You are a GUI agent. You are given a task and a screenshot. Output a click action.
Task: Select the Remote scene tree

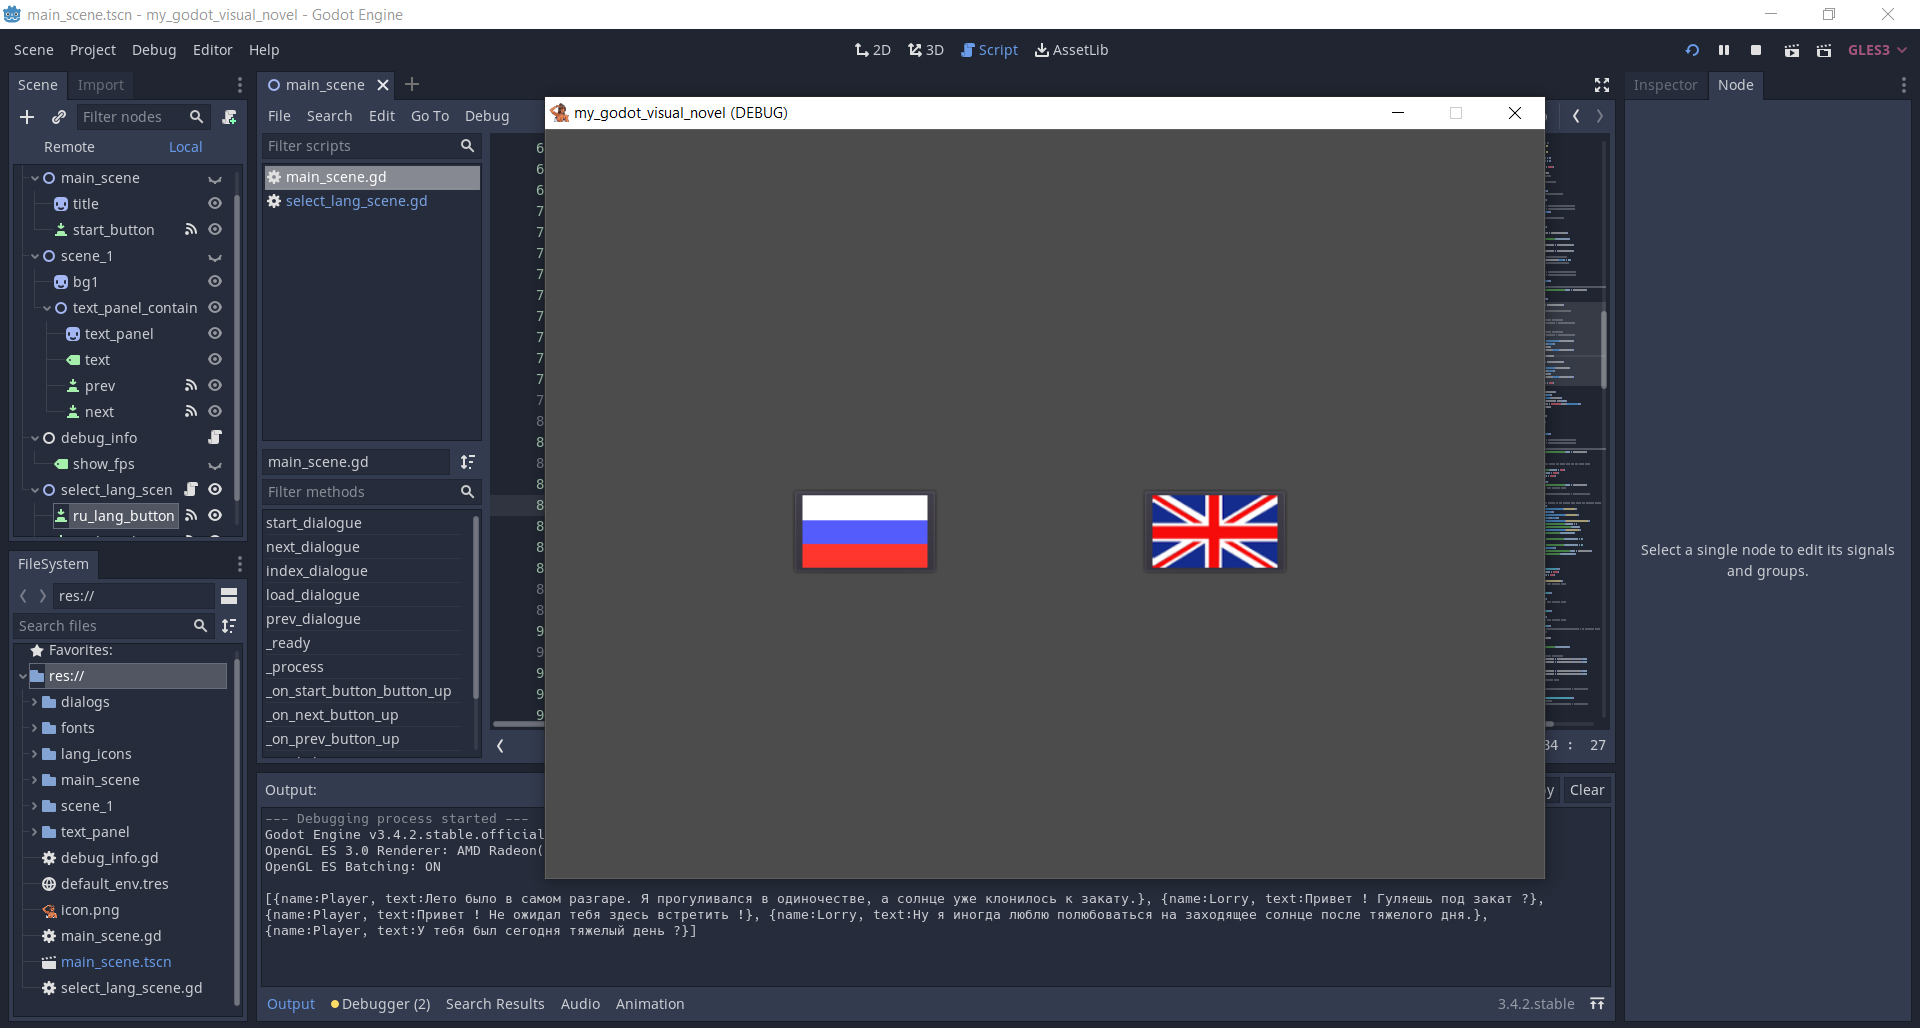[69, 147]
